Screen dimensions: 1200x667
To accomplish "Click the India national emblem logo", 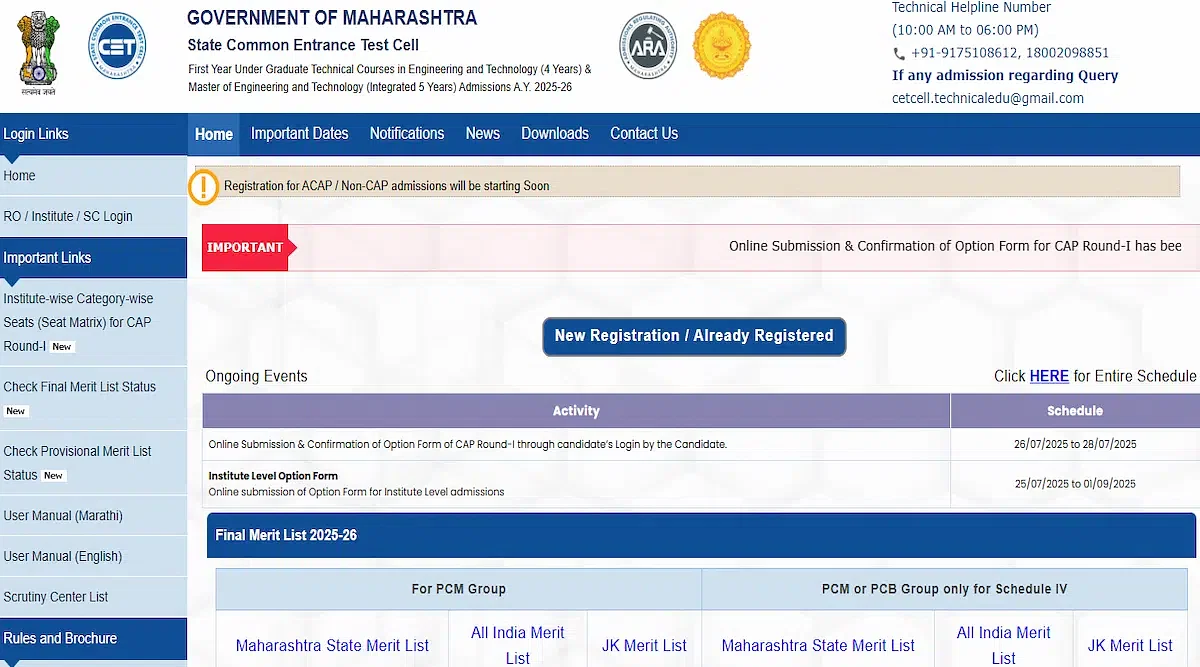I will (x=38, y=52).
